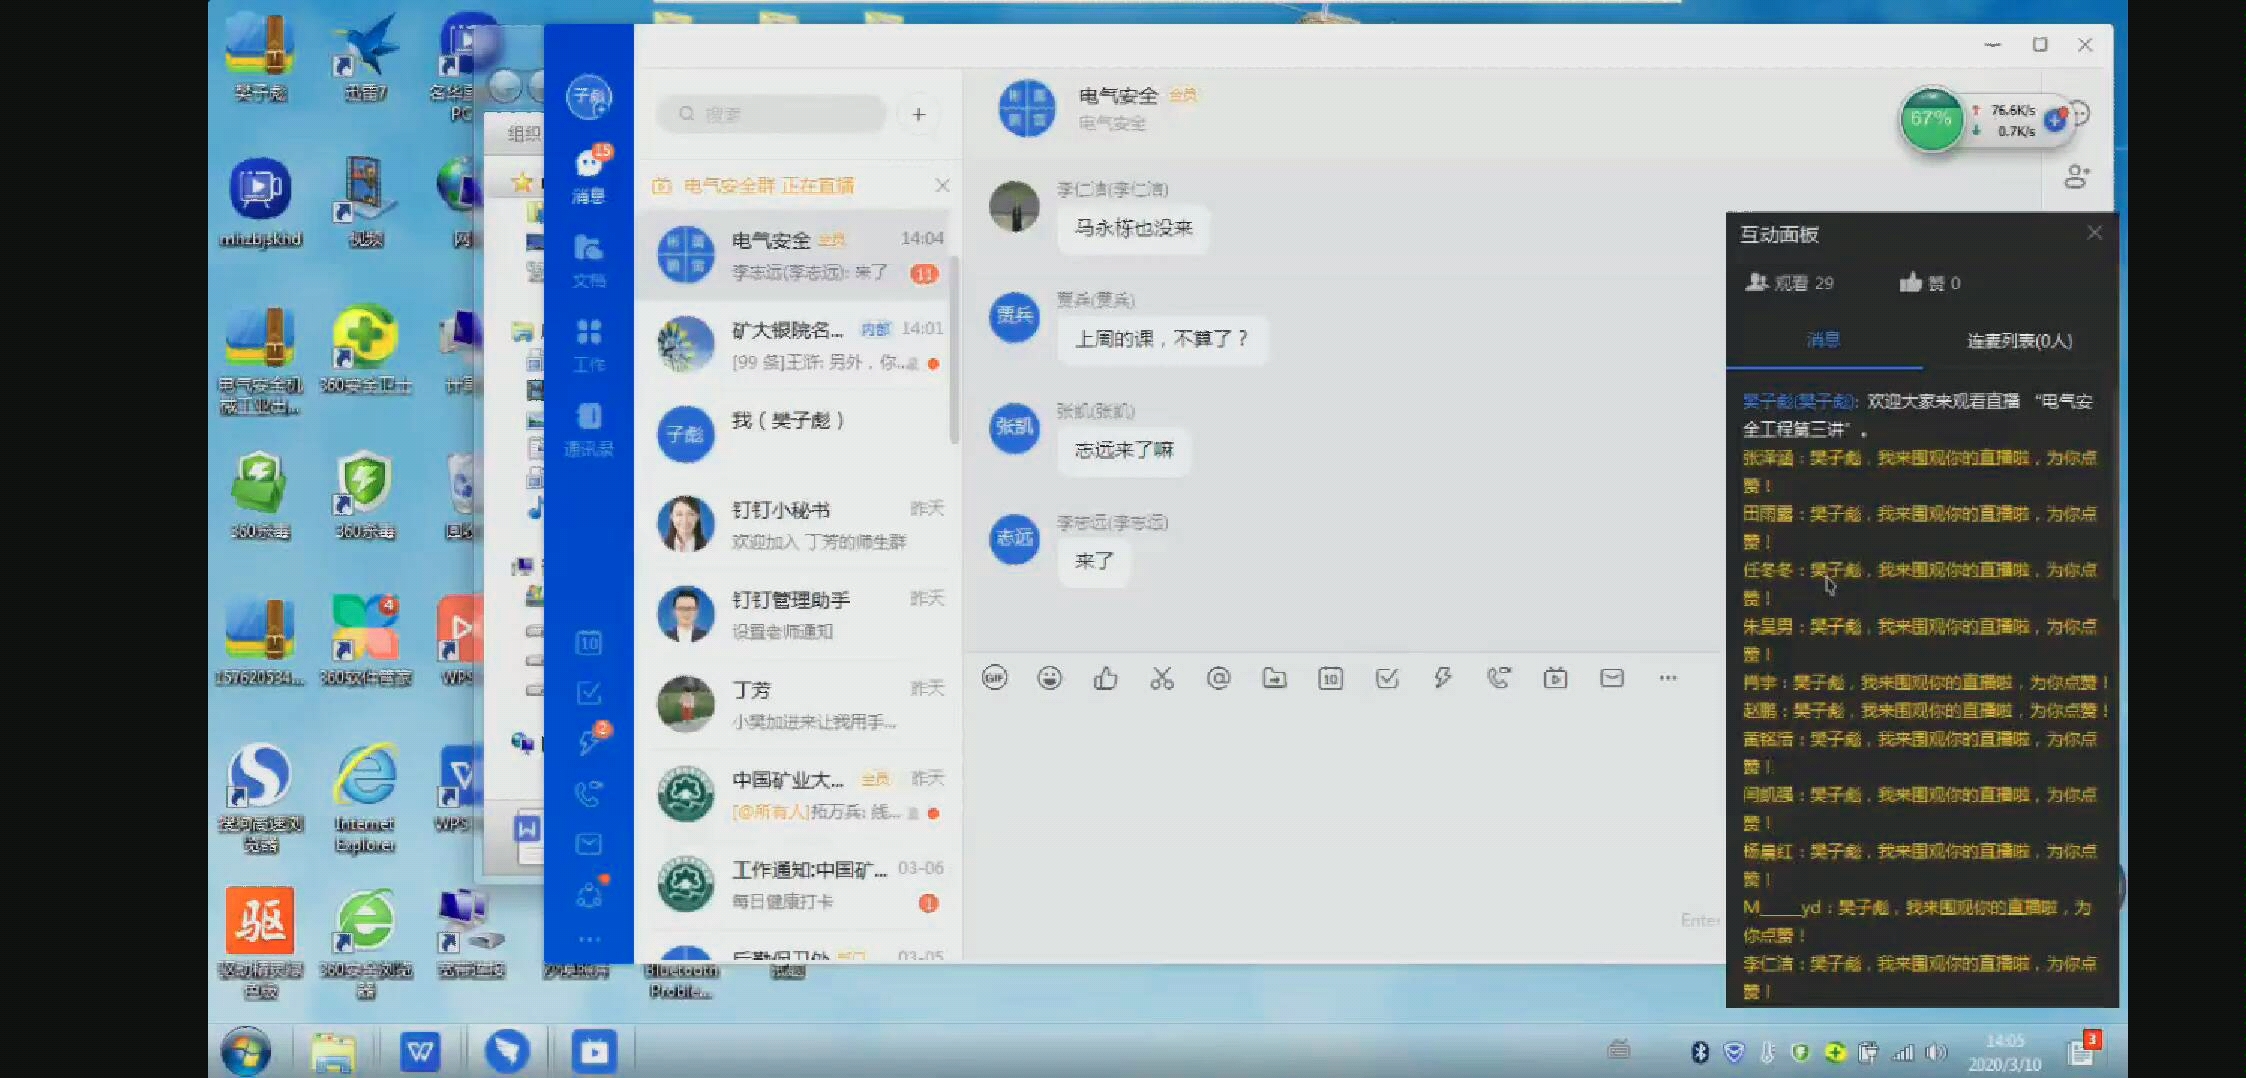The width and height of the screenshot is (2246, 1078).
Task: Open the 工作 workbench section in sidebar
Action: pyautogui.click(x=589, y=345)
